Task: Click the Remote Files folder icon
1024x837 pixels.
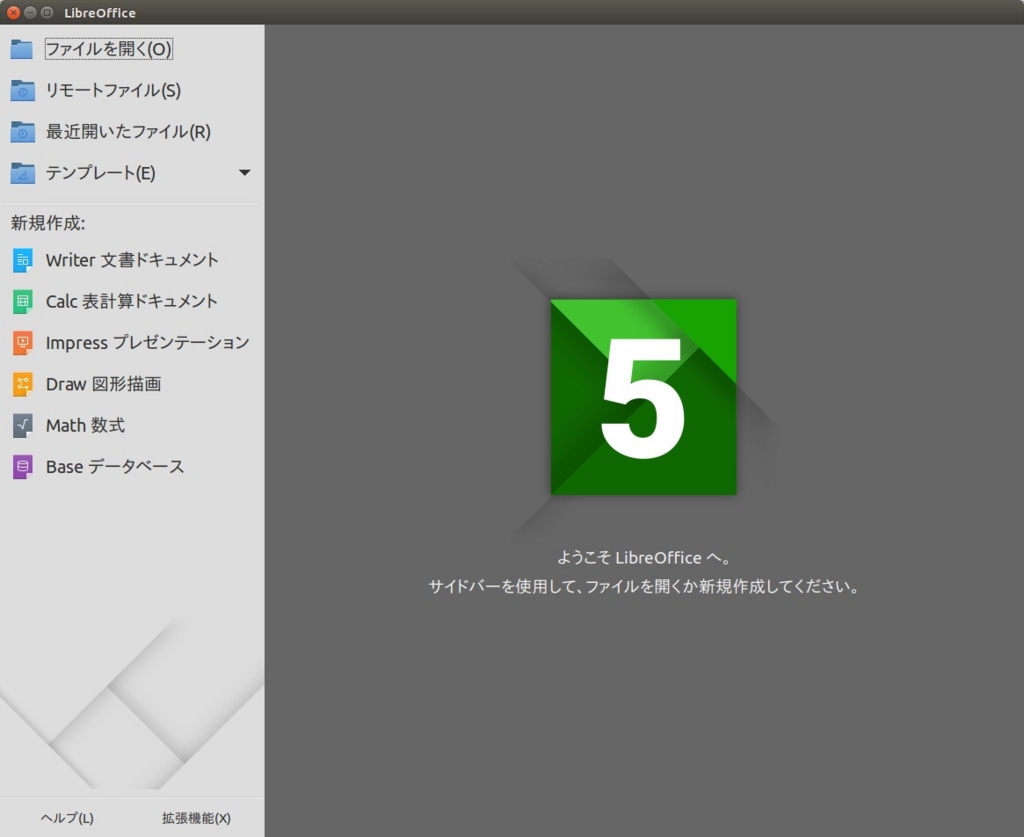Action: (x=22, y=91)
